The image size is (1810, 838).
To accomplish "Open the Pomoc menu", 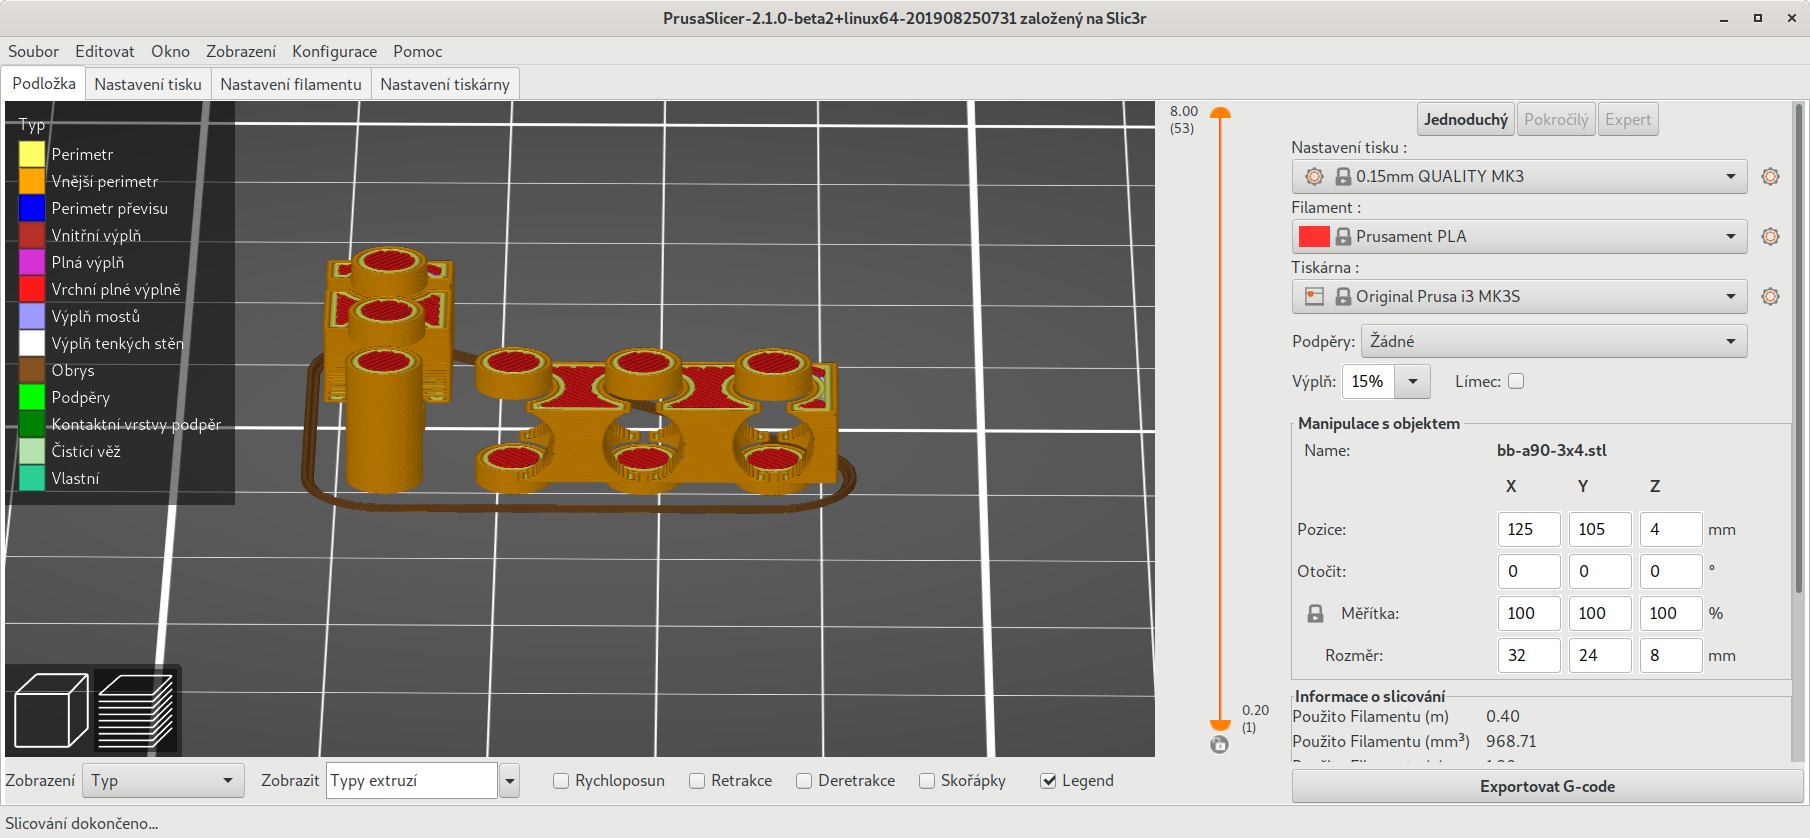I will (x=417, y=51).
